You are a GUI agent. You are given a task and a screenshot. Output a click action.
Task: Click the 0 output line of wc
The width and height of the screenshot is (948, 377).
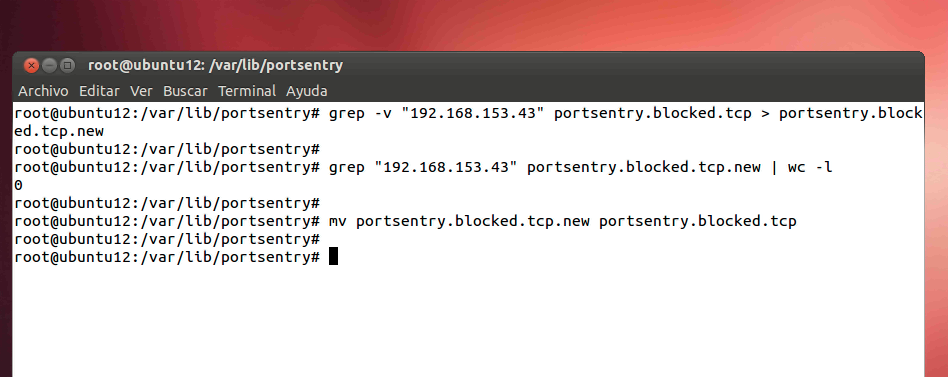(x=18, y=185)
